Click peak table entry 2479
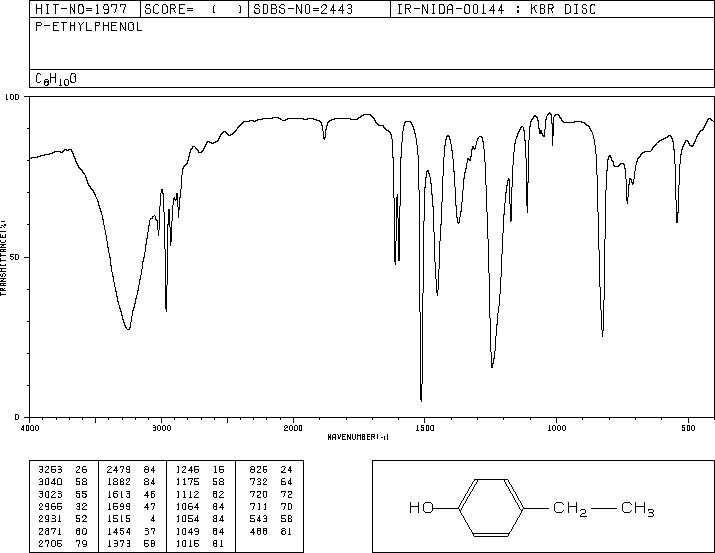This screenshot has width=715, height=553. tap(119, 470)
